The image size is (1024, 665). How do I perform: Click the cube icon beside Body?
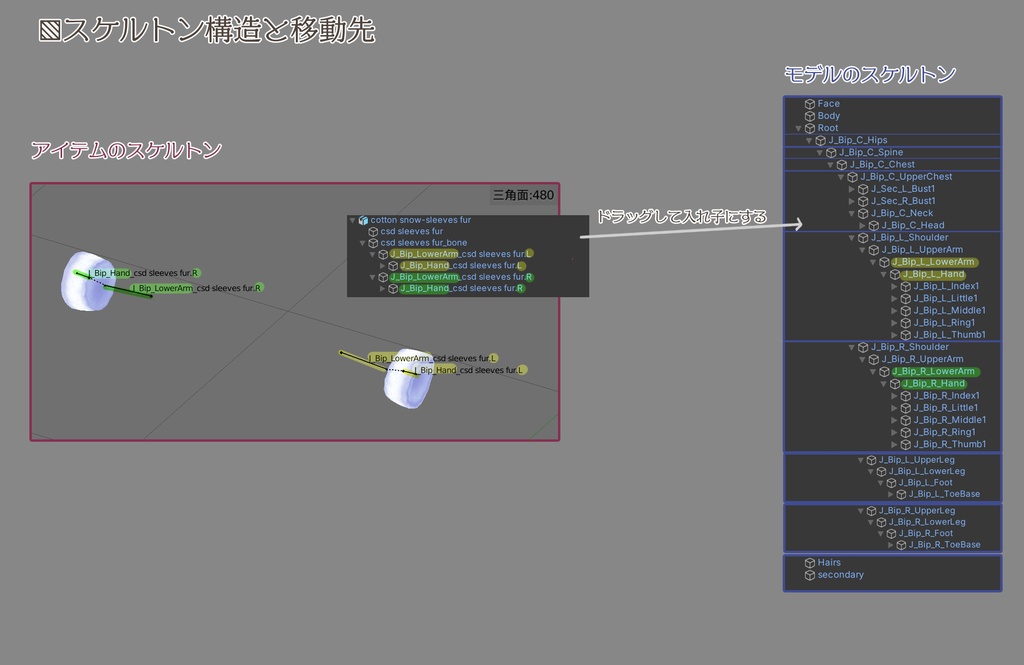click(810, 116)
